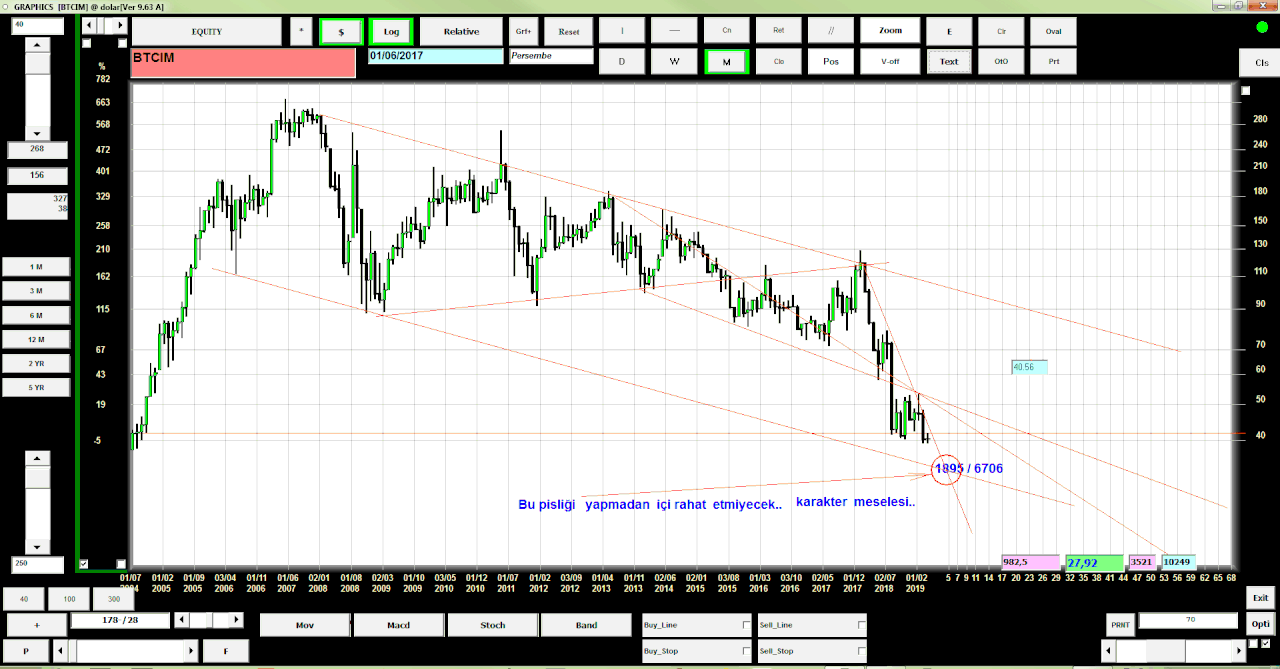Viewport: 1280px width, 669px height.
Task: Toggle the unchecked checkbox below Opti button
Action: pyautogui.click(x=1252, y=643)
